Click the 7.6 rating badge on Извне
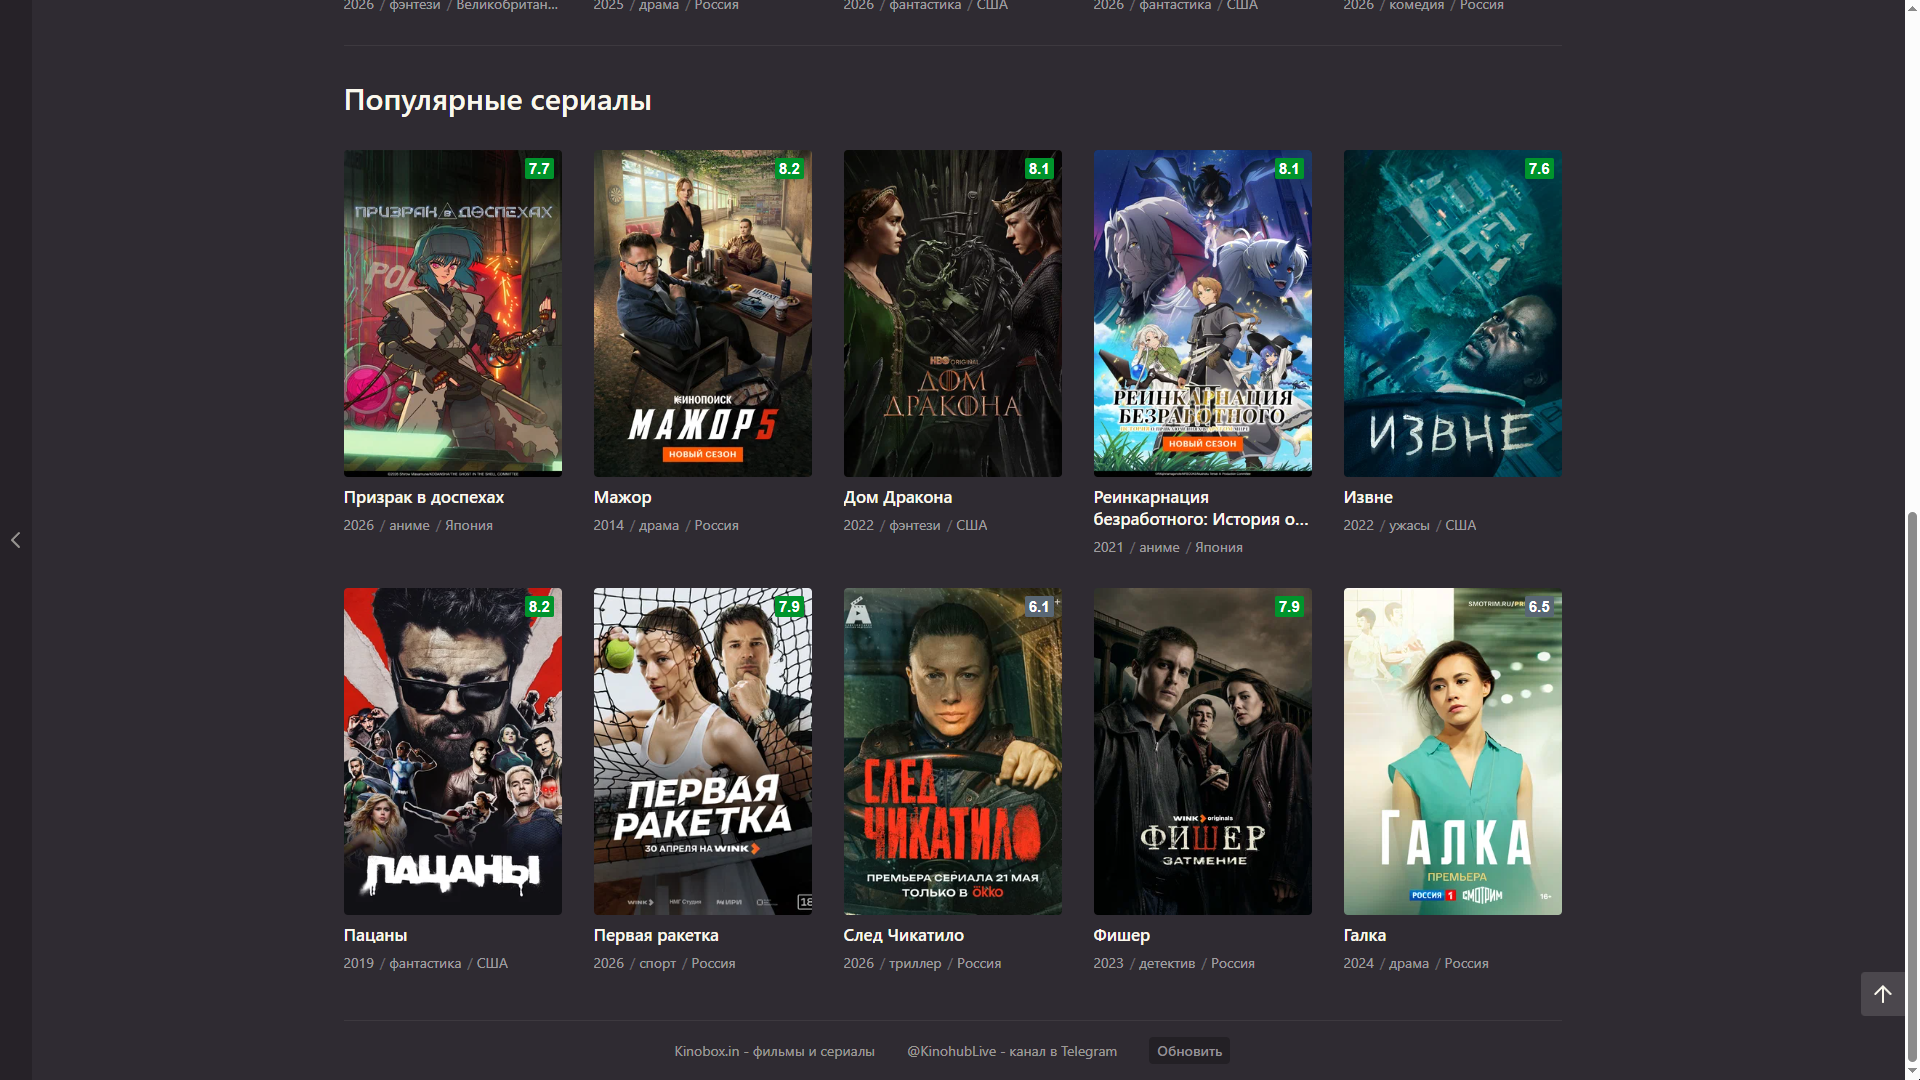Image resolution: width=1920 pixels, height=1080 pixels. pyautogui.click(x=1539, y=169)
